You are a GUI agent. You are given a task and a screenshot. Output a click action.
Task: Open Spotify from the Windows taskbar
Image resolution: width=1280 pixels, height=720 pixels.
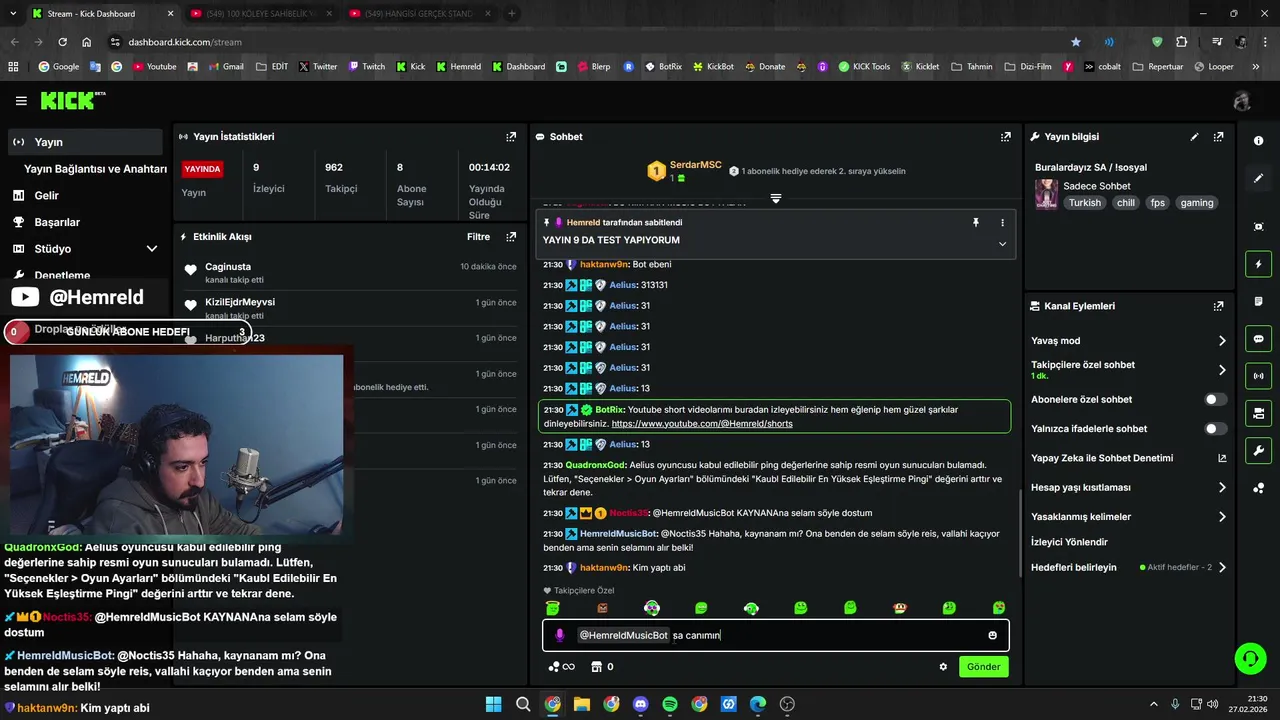(670, 705)
